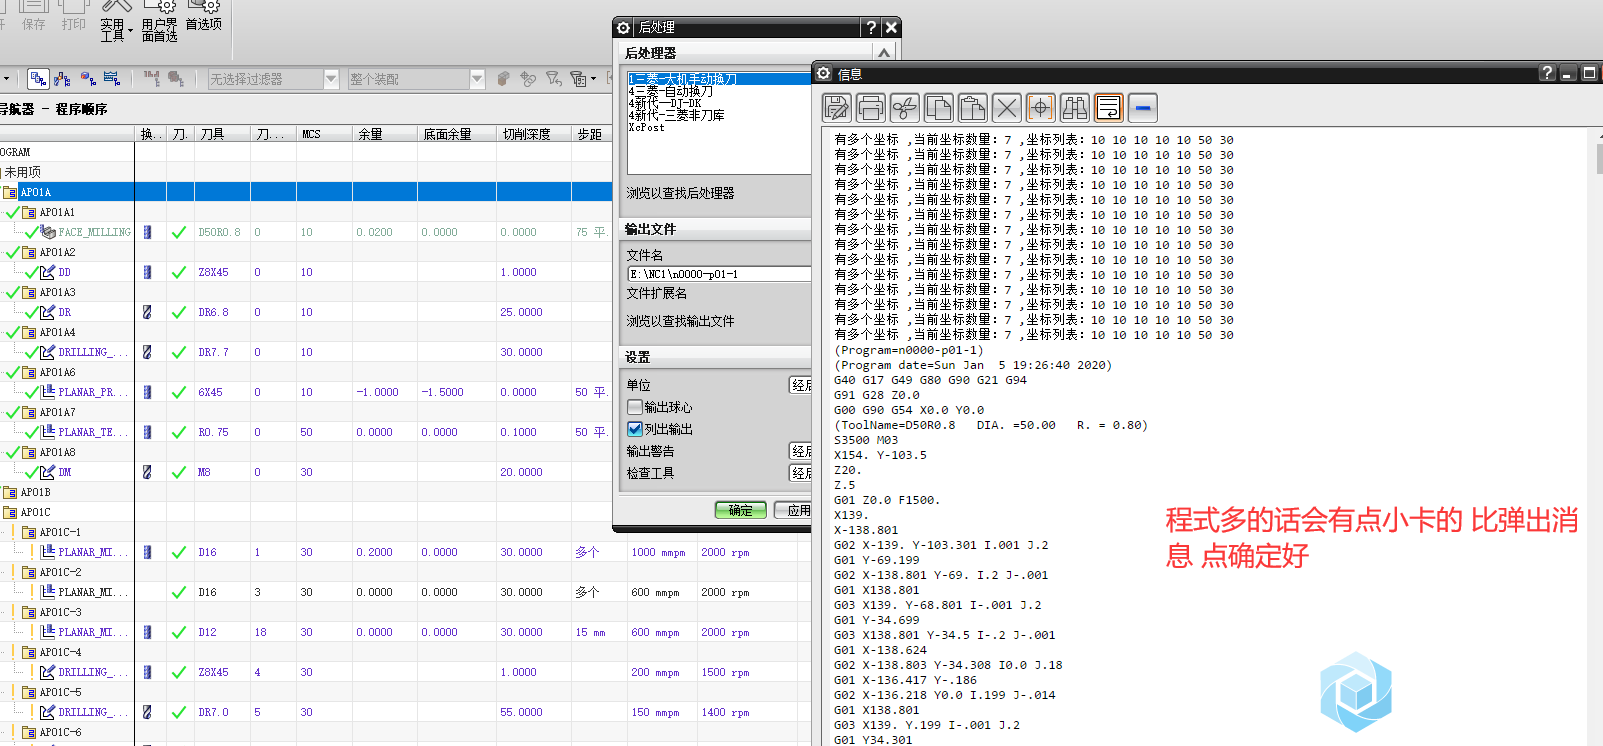Switch to the Machining Method View icon
This screenshot has width=1603, height=746.
coord(112,78)
